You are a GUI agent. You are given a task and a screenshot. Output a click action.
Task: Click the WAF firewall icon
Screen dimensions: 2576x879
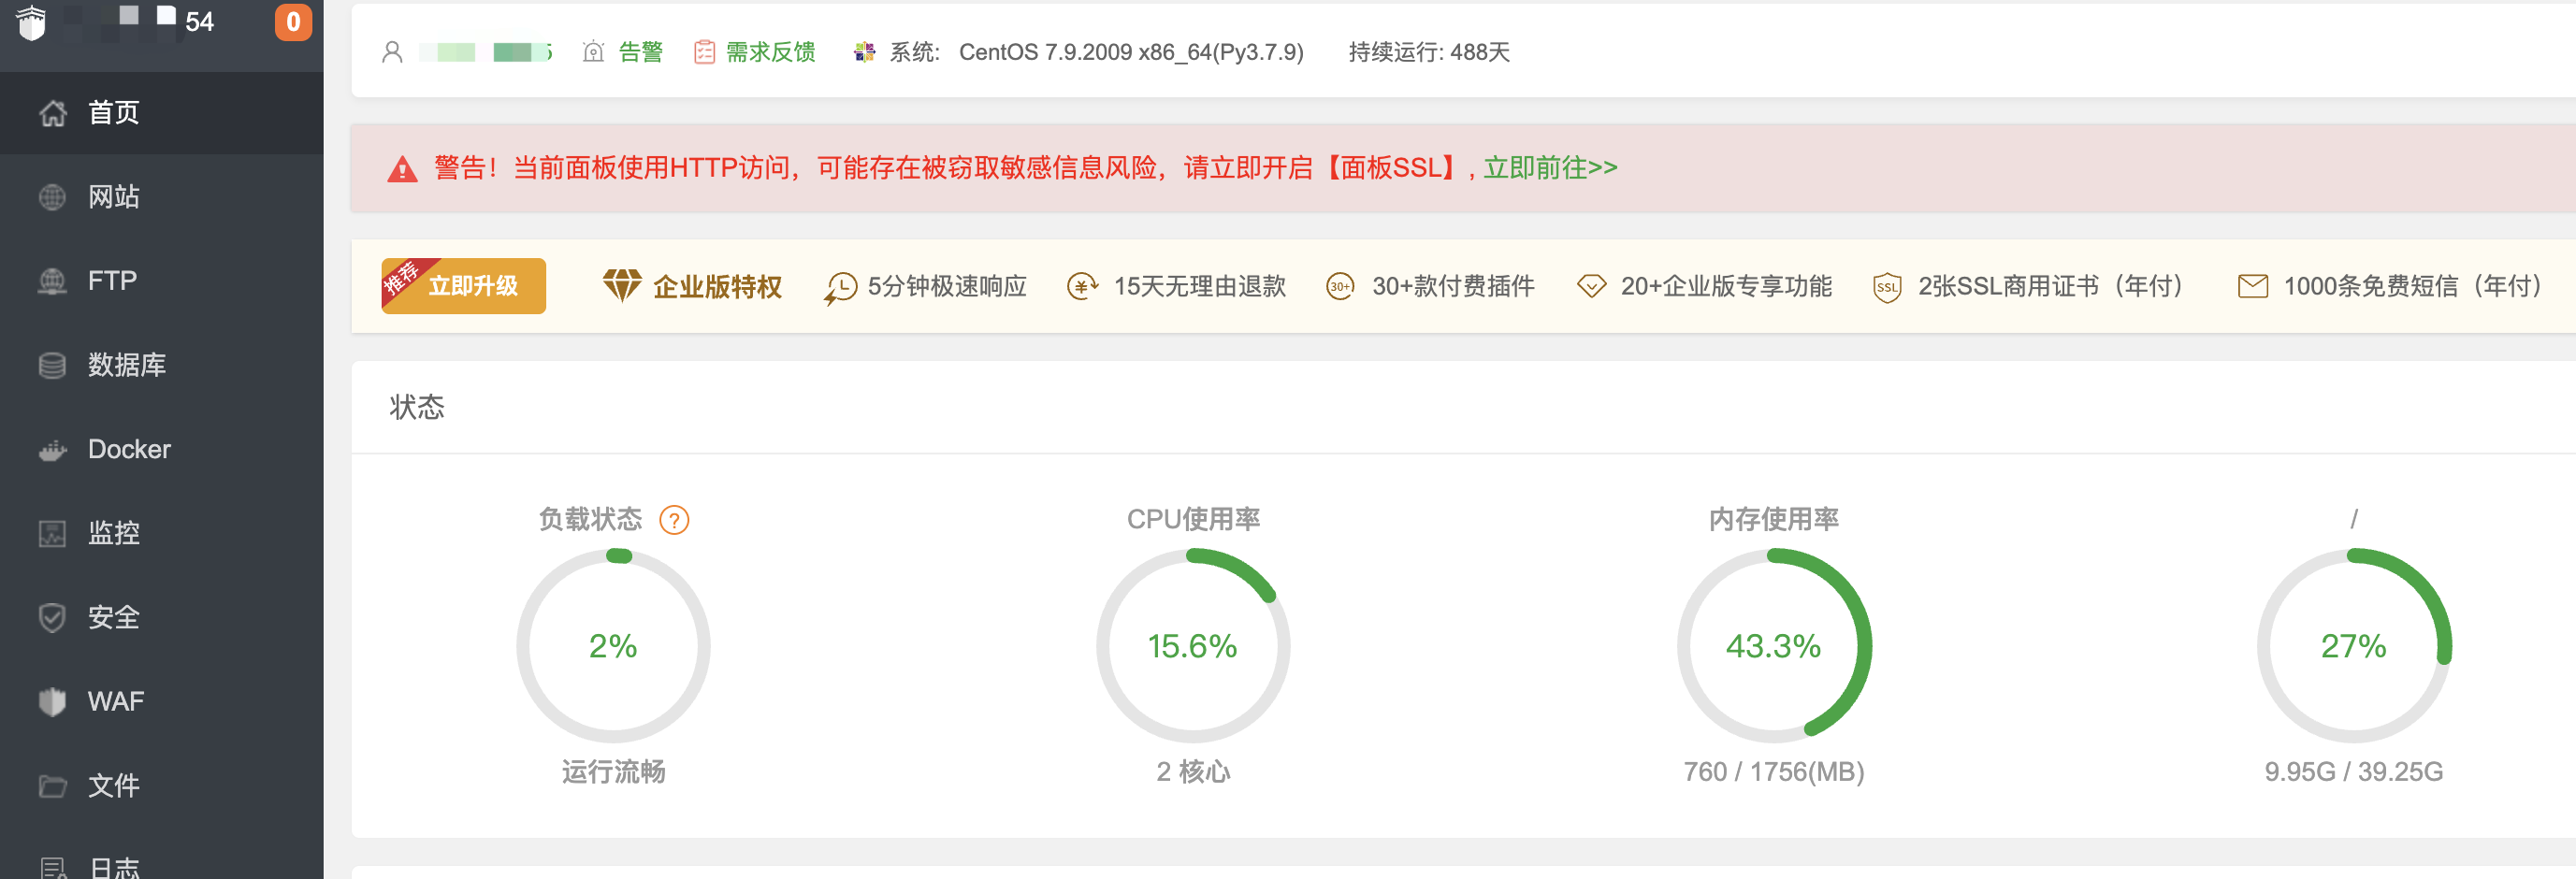click(52, 701)
